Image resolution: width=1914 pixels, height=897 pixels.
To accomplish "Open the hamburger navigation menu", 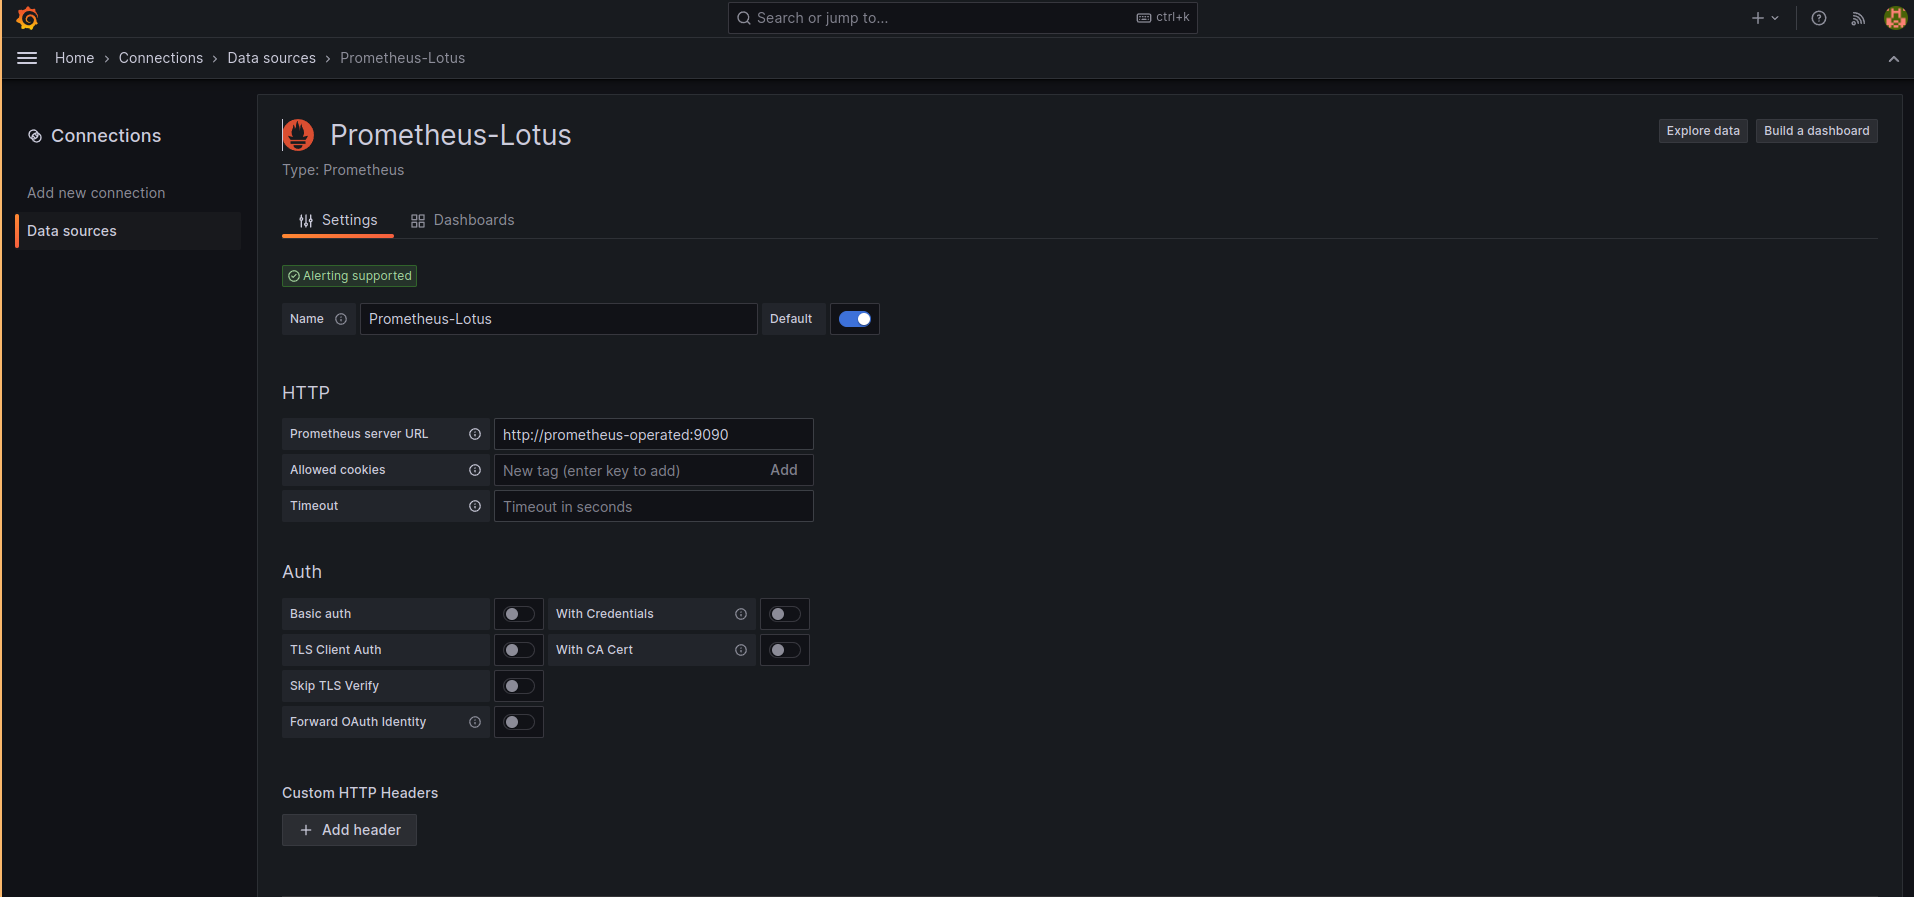I will [x=27, y=58].
